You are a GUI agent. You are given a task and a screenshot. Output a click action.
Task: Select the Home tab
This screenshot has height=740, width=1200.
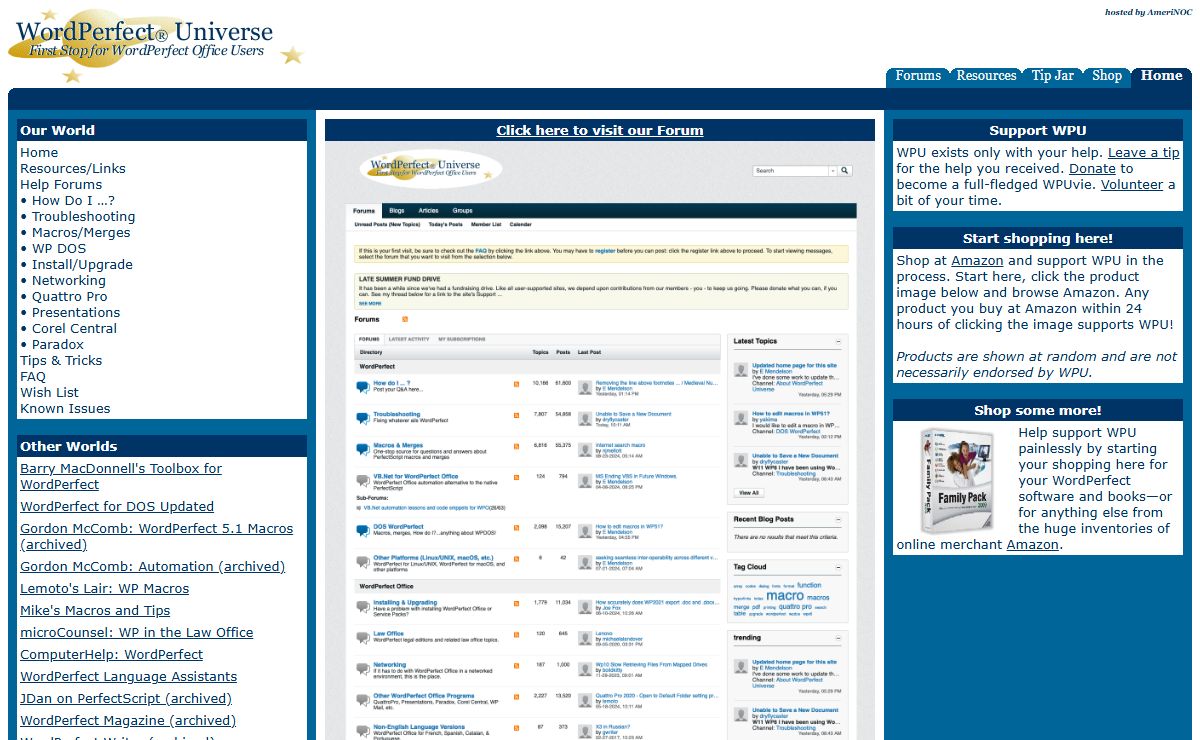click(x=1161, y=76)
